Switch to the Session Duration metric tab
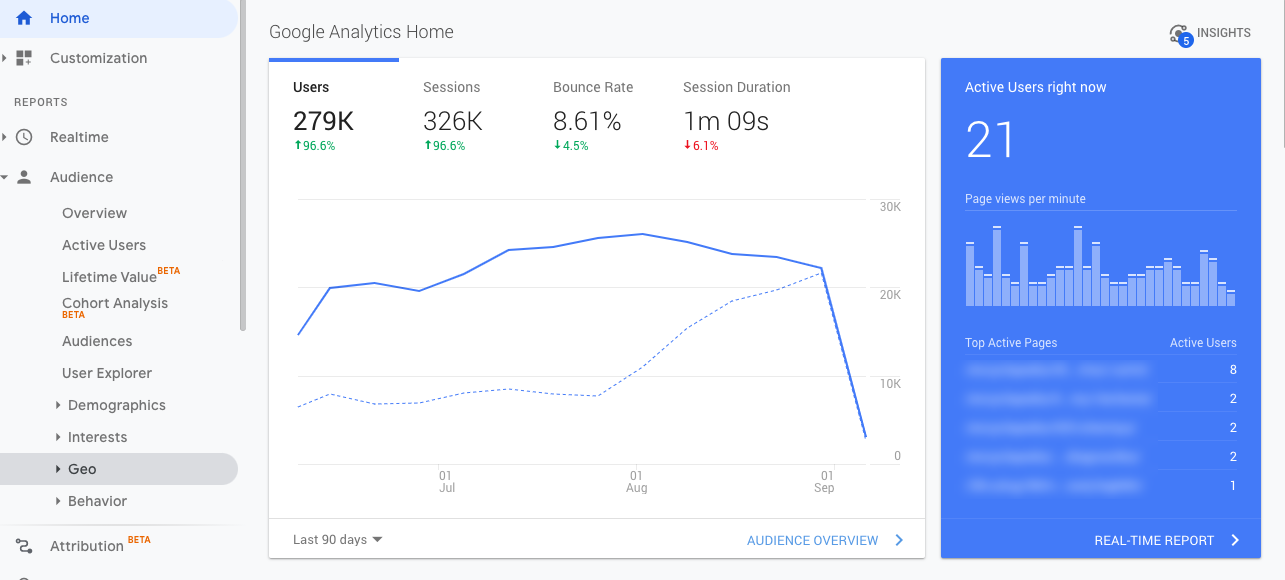Viewport: 1285px width, 580px height. point(737,117)
